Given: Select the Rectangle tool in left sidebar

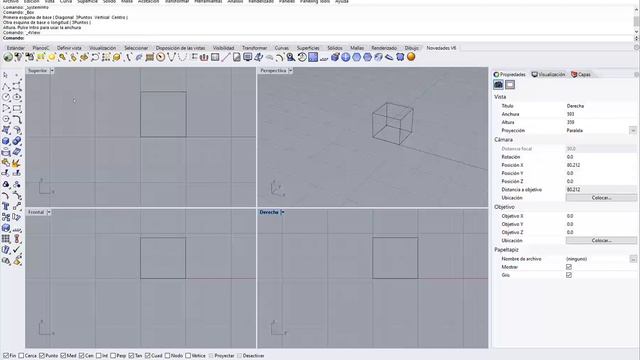Looking at the screenshot, I should click(17, 108).
